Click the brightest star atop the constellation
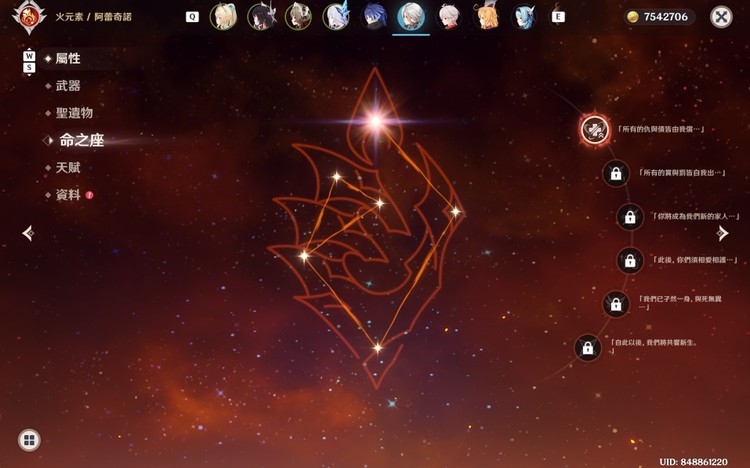This screenshot has width=750, height=468. click(376, 121)
